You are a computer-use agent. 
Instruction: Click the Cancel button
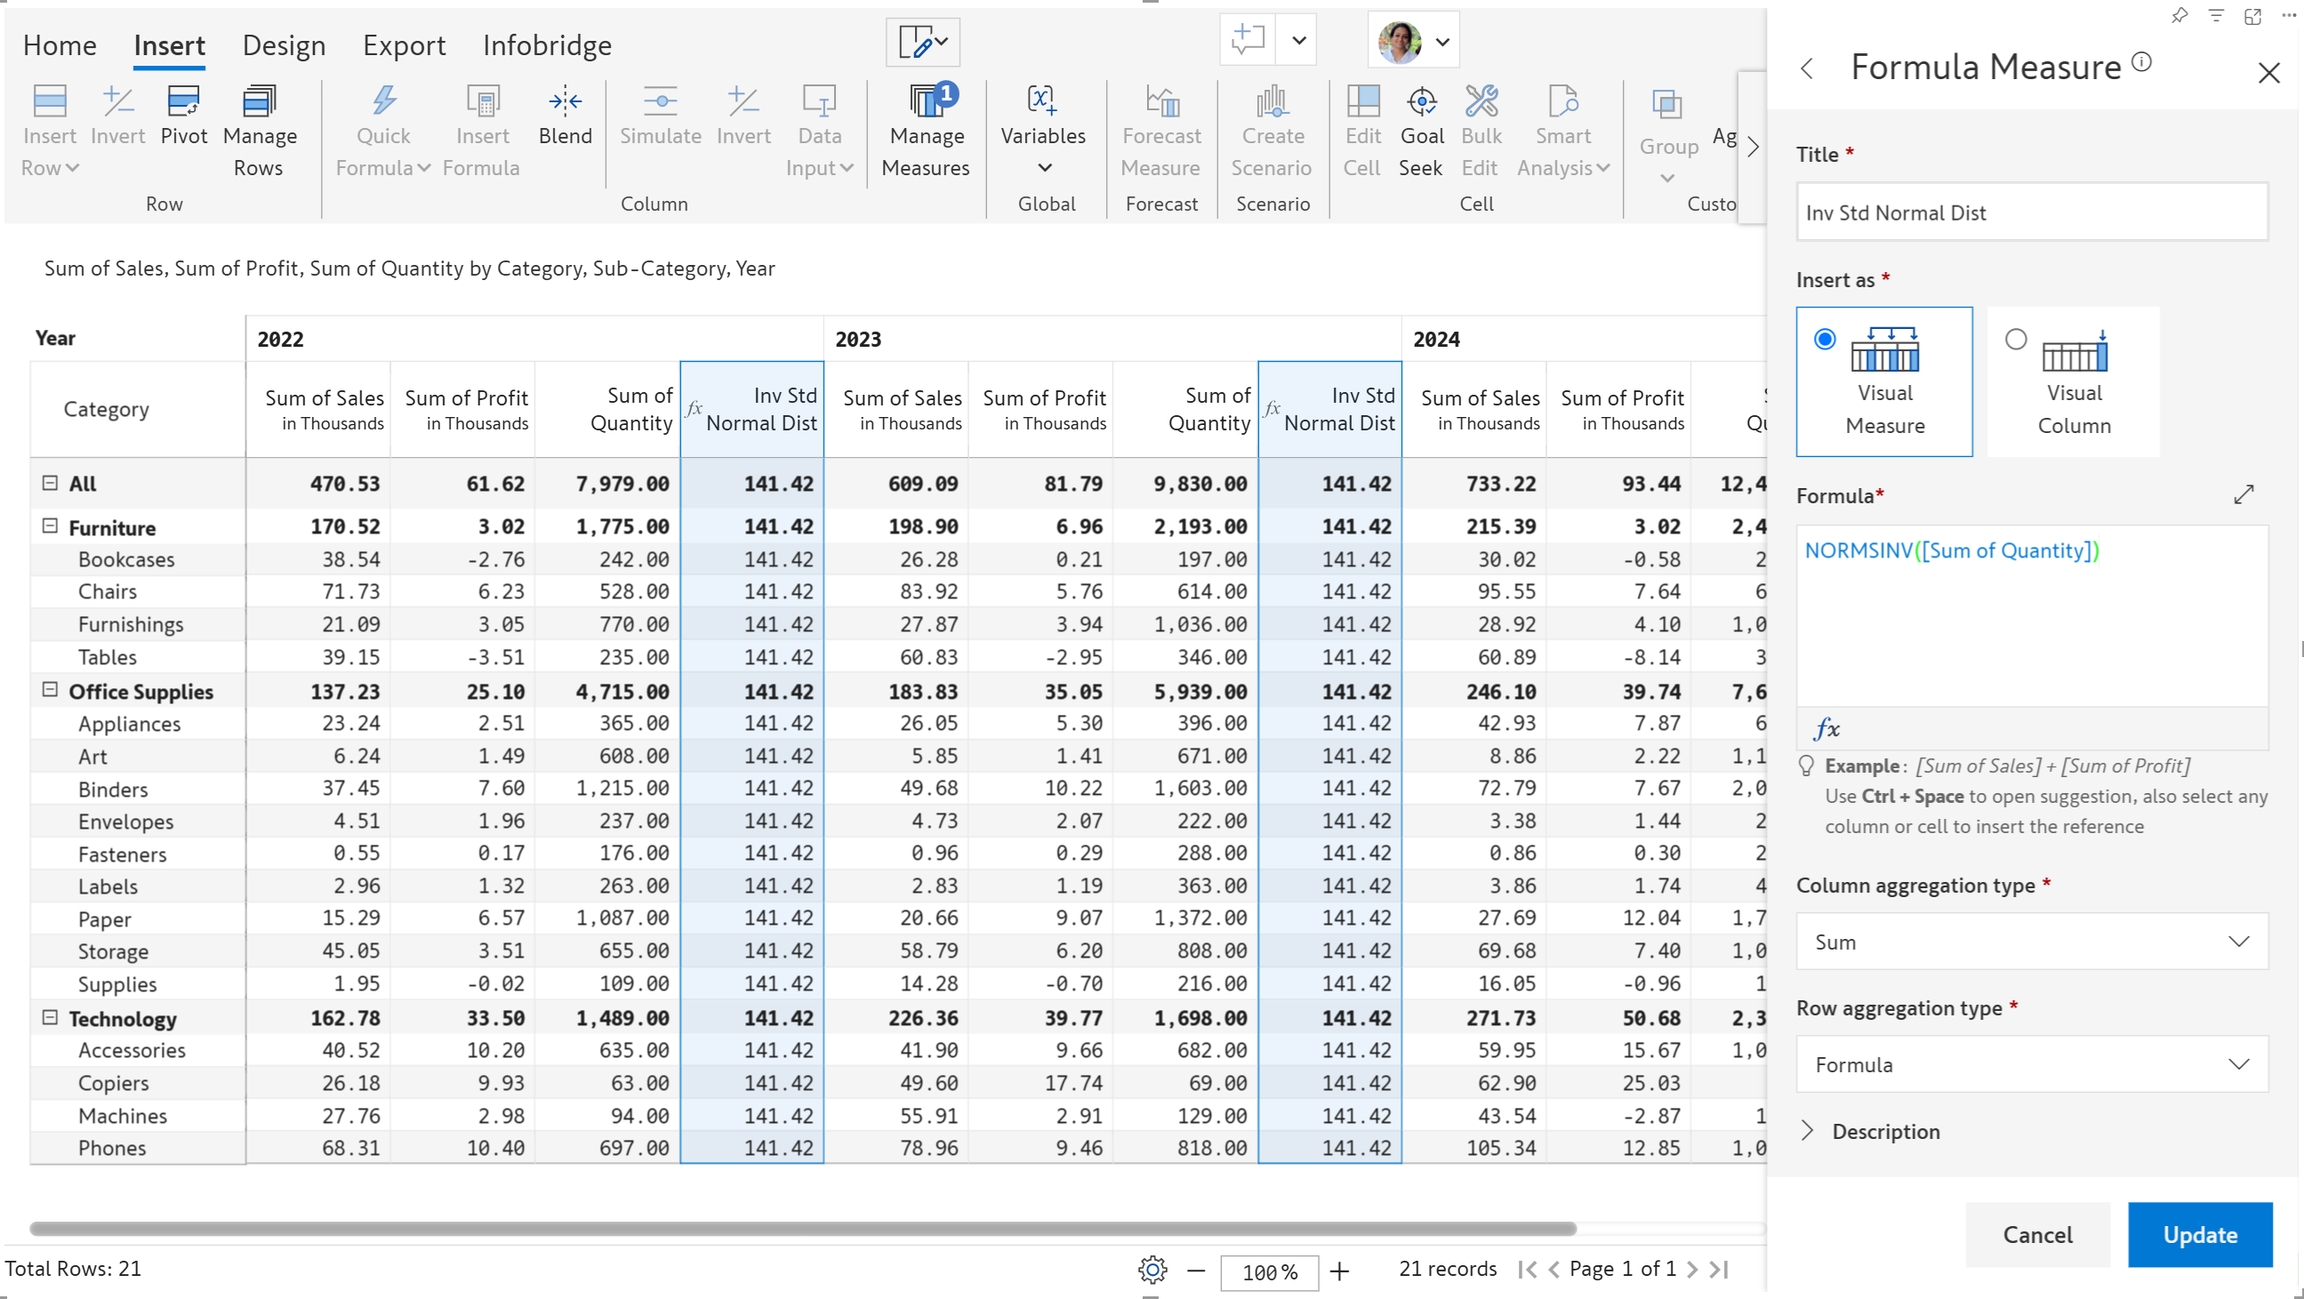[2037, 1235]
